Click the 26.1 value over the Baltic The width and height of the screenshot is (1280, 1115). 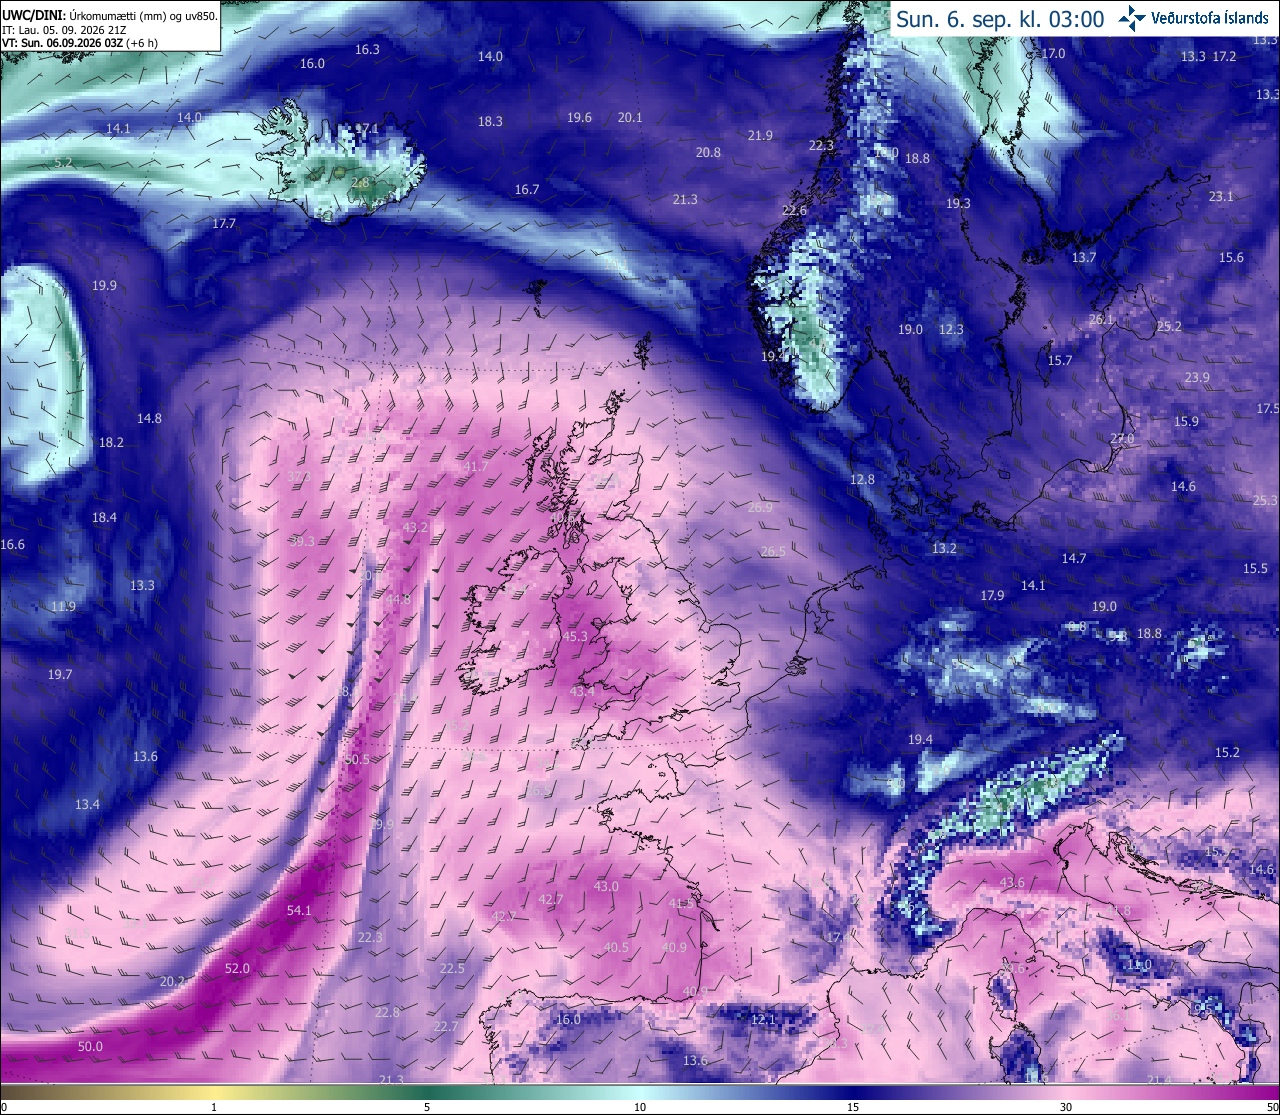coord(1100,319)
